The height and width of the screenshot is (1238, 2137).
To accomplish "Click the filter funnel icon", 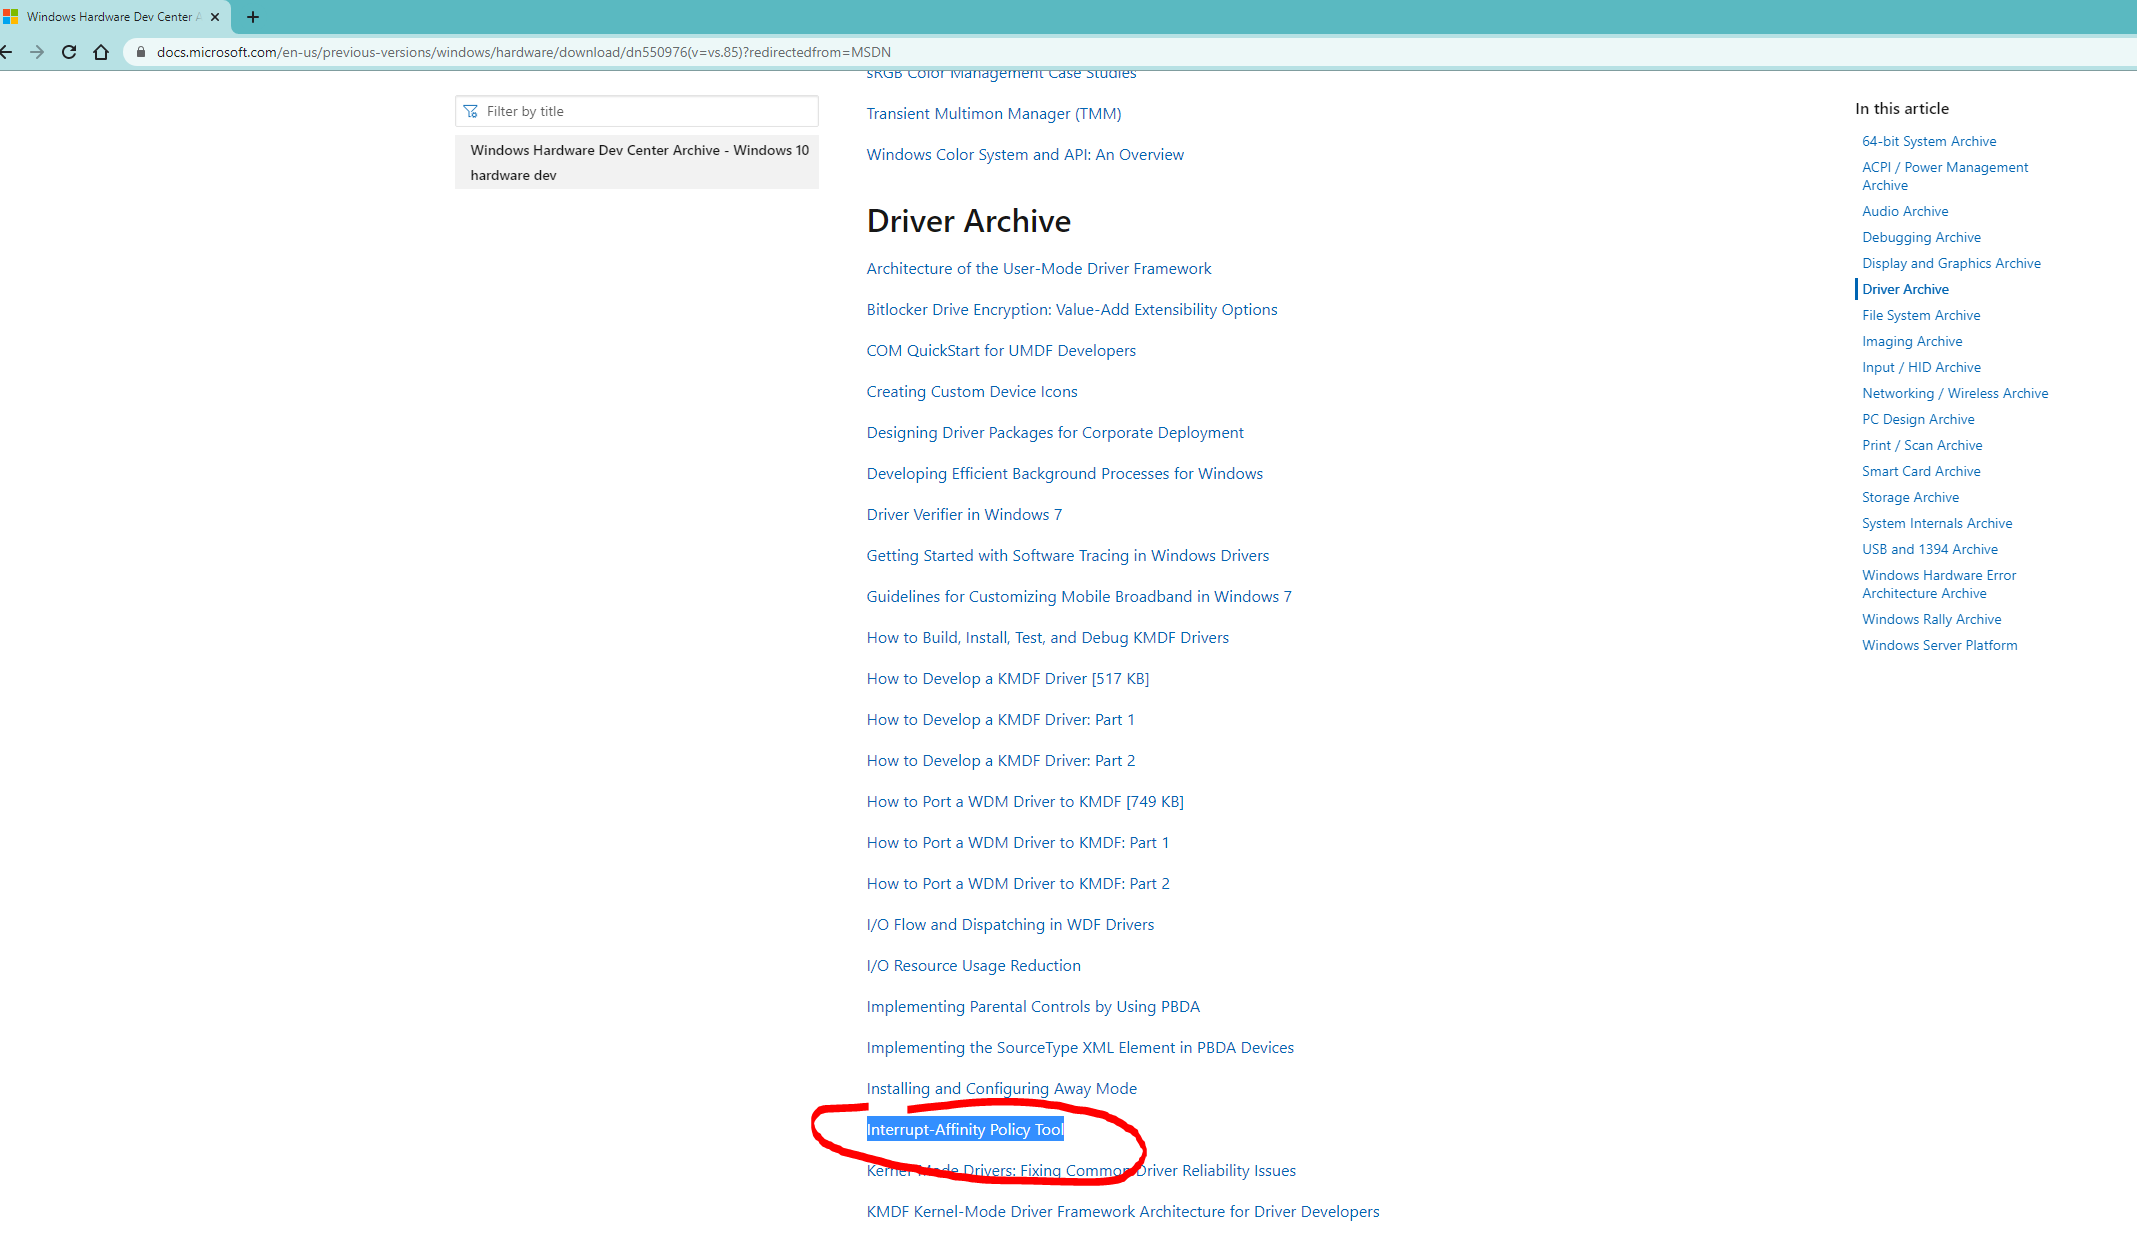I will (471, 111).
